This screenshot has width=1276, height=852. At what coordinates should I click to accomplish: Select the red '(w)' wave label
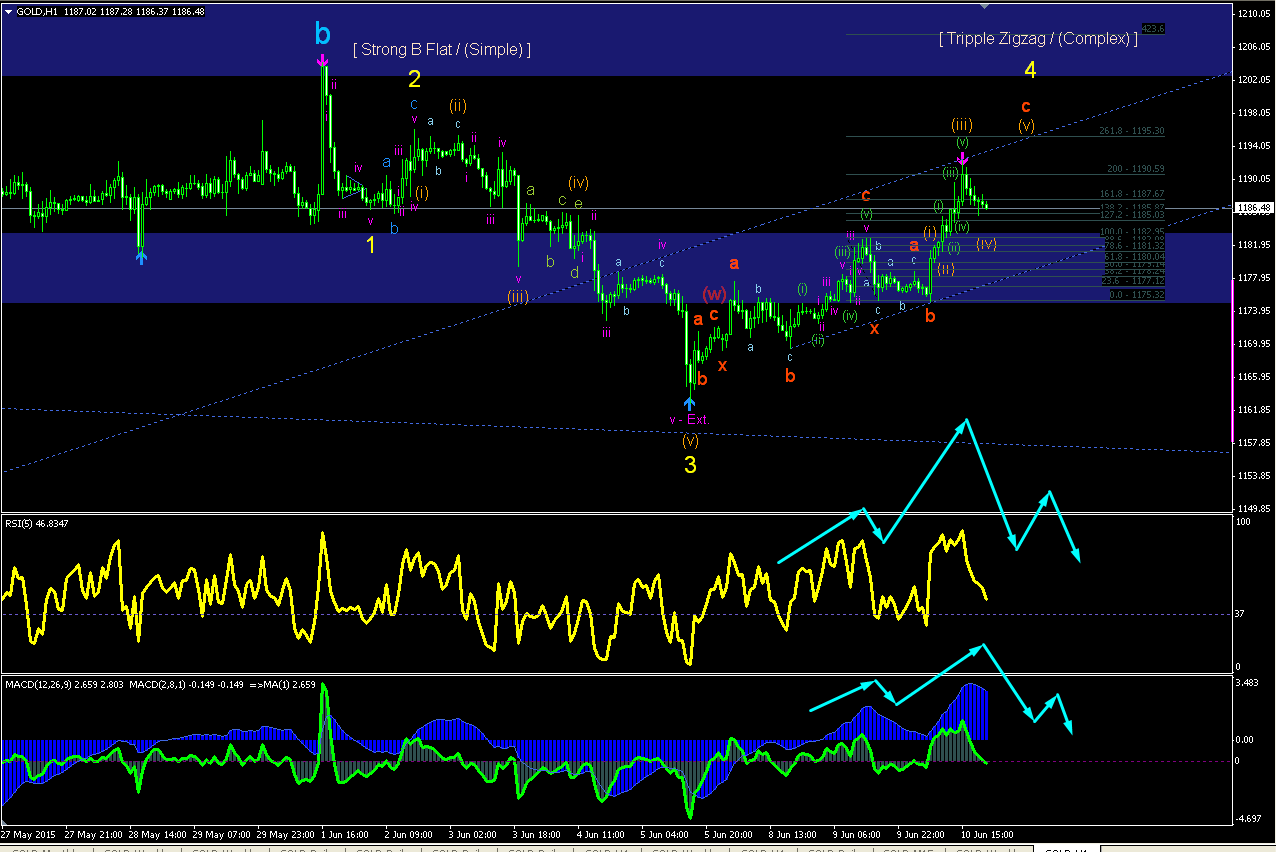point(714,294)
